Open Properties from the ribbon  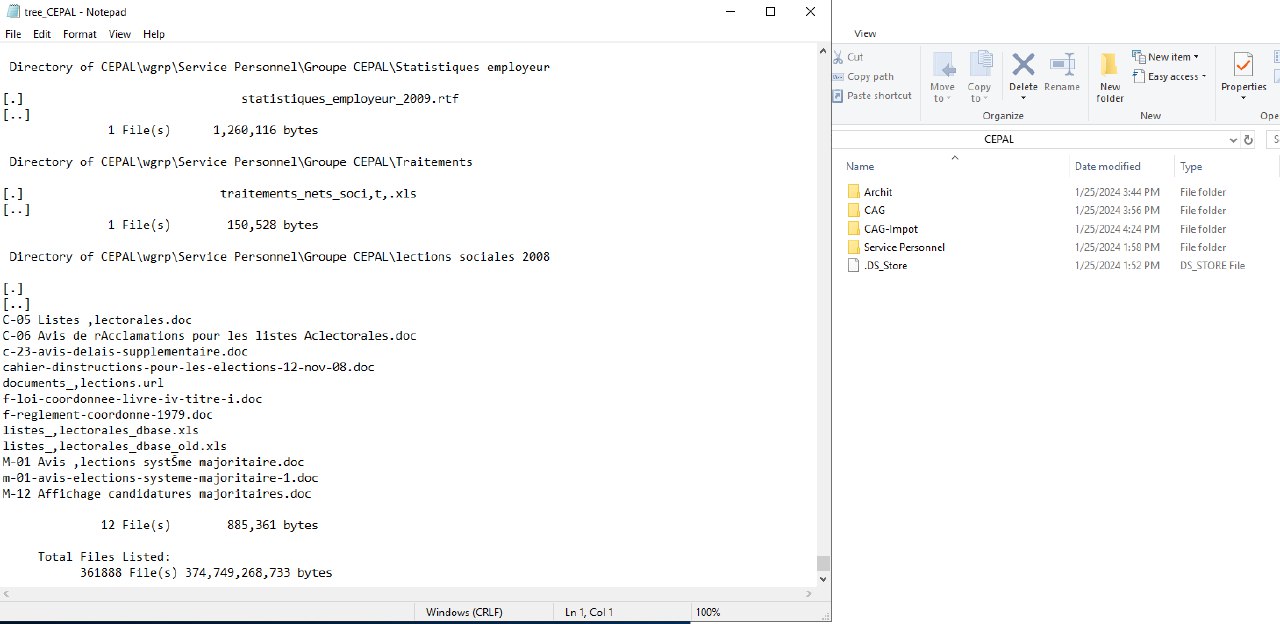(x=1243, y=74)
